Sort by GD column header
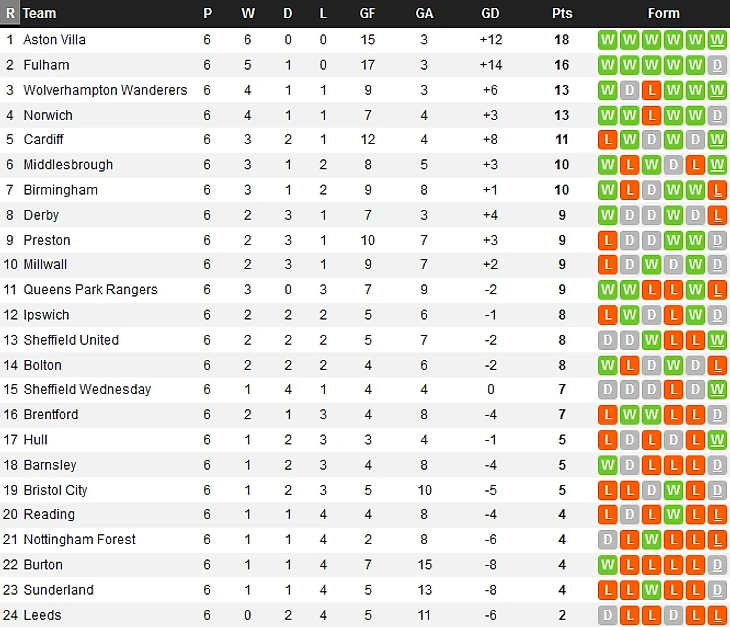Image resolution: width=730 pixels, height=627 pixels. (490, 13)
